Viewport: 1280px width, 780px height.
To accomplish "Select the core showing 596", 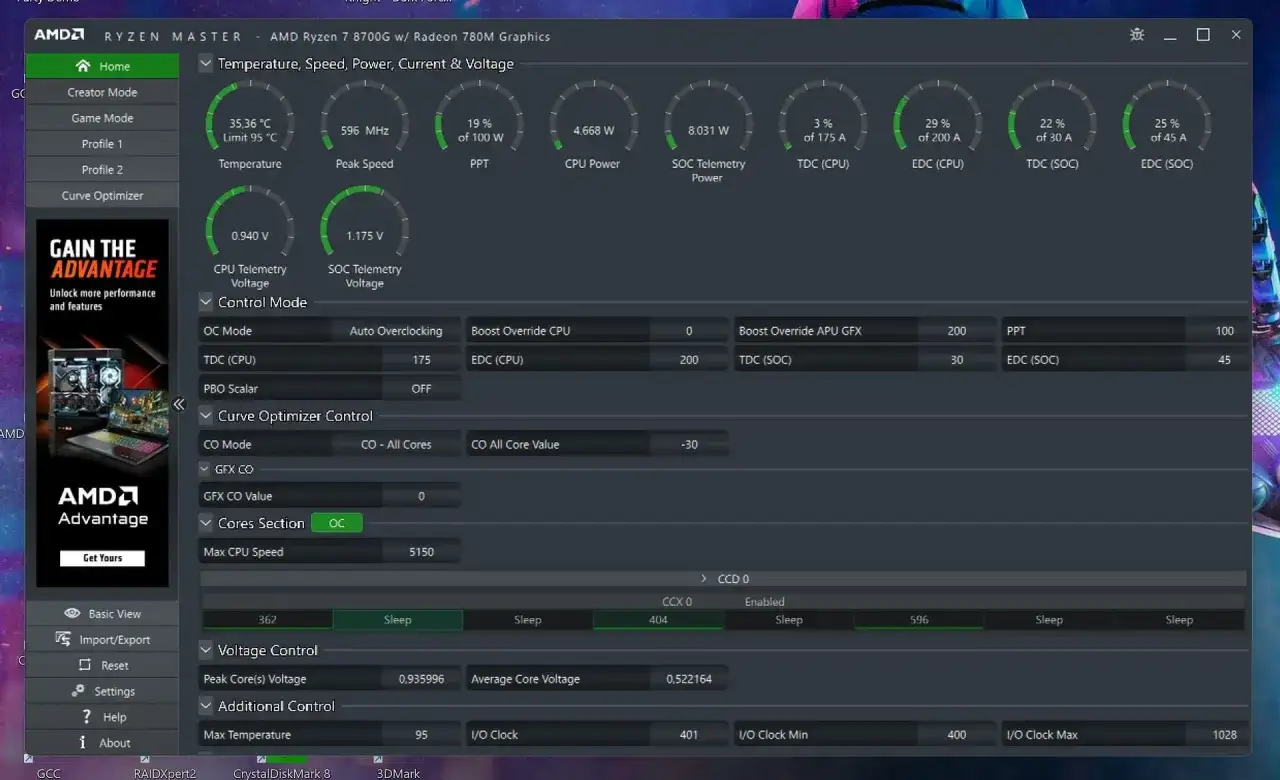I will pos(919,620).
